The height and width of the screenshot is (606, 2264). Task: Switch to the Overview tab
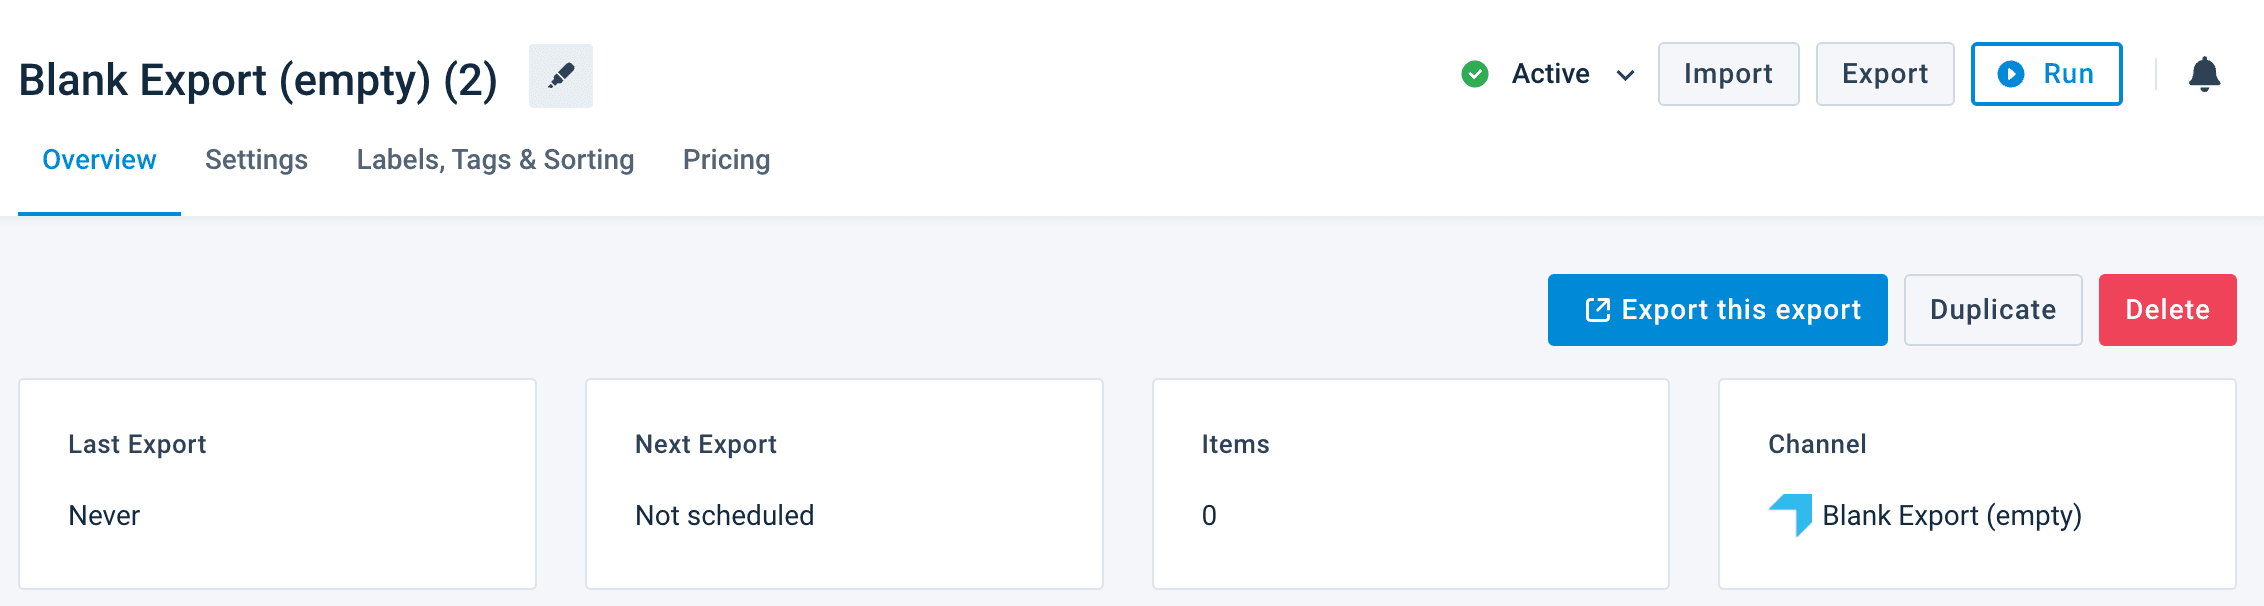[x=99, y=160]
